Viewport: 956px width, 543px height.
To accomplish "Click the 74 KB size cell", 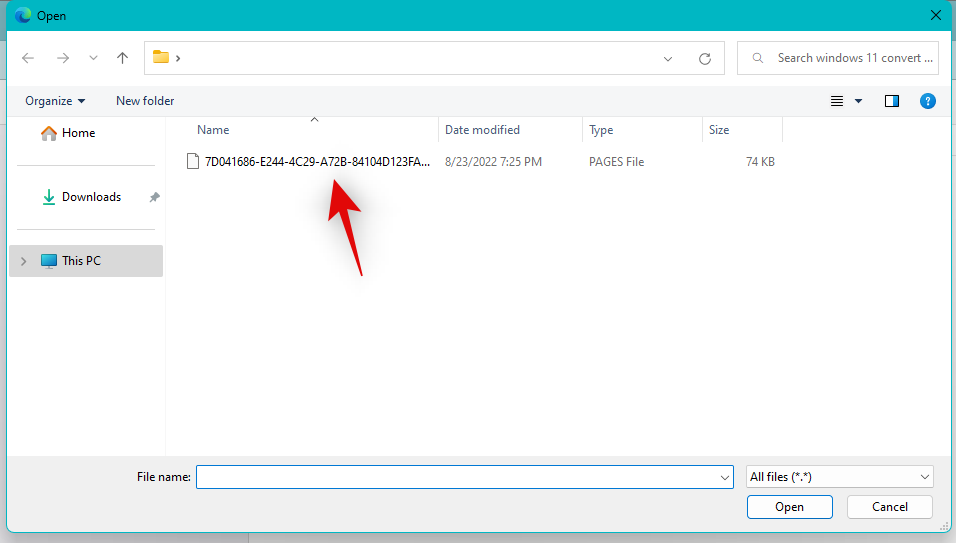I will coord(760,161).
